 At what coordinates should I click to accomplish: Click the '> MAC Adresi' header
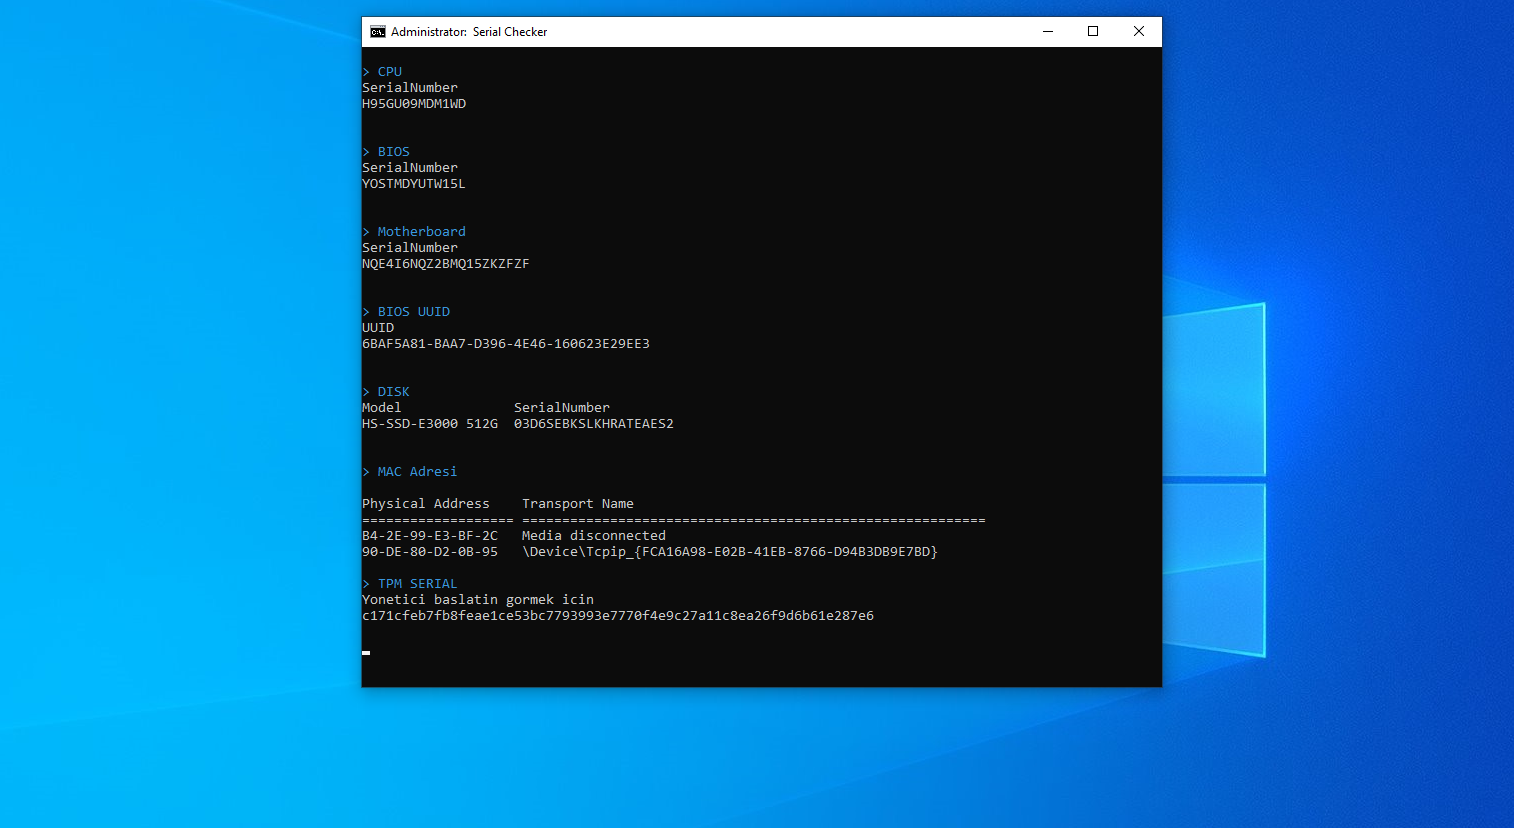tap(411, 472)
